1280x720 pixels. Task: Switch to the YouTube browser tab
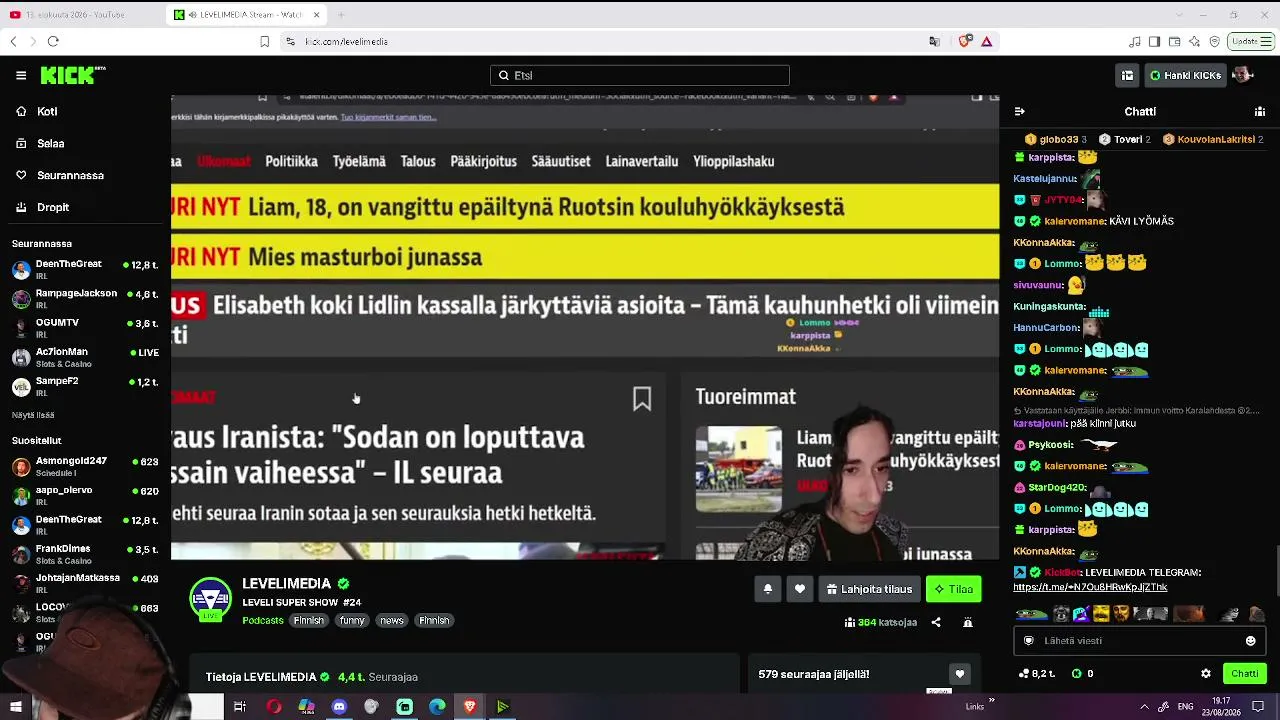pyautogui.click(x=82, y=15)
